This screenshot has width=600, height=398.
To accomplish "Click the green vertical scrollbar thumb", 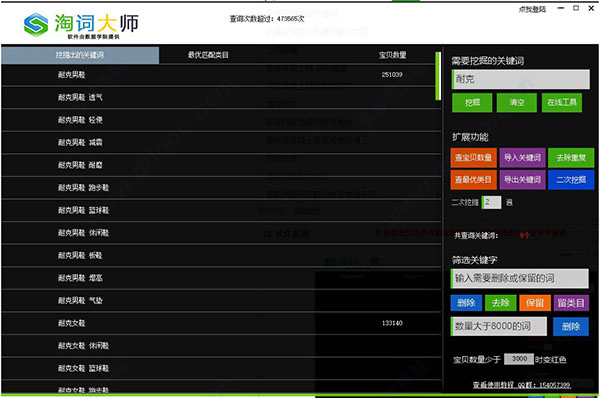I will click(x=438, y=76).
